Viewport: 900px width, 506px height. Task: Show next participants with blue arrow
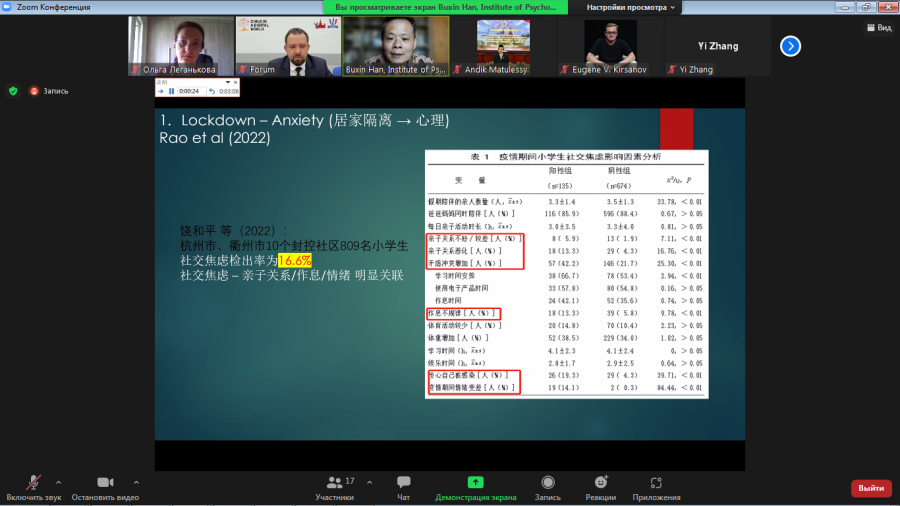coord(790,46)
